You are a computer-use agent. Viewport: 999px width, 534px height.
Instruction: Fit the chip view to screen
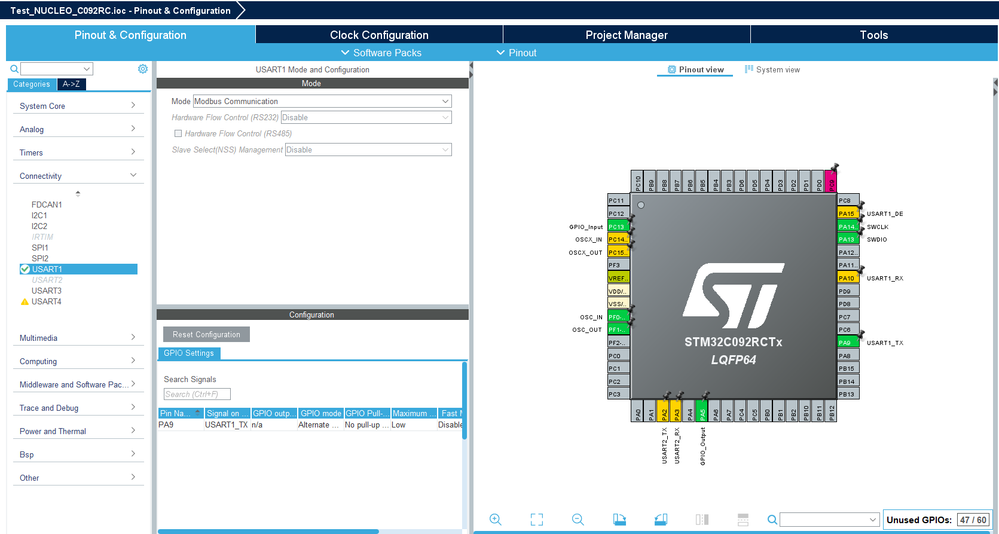point(536,519)
